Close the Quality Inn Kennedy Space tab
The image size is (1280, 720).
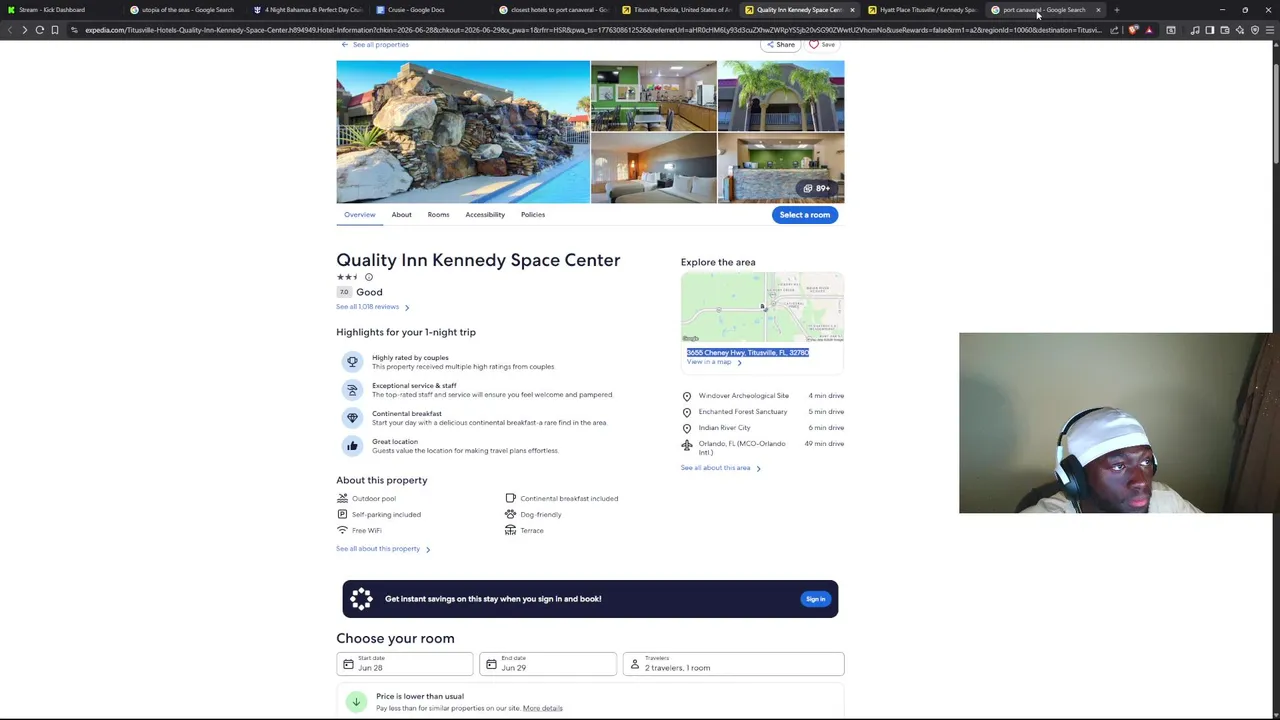coord(852,10)
